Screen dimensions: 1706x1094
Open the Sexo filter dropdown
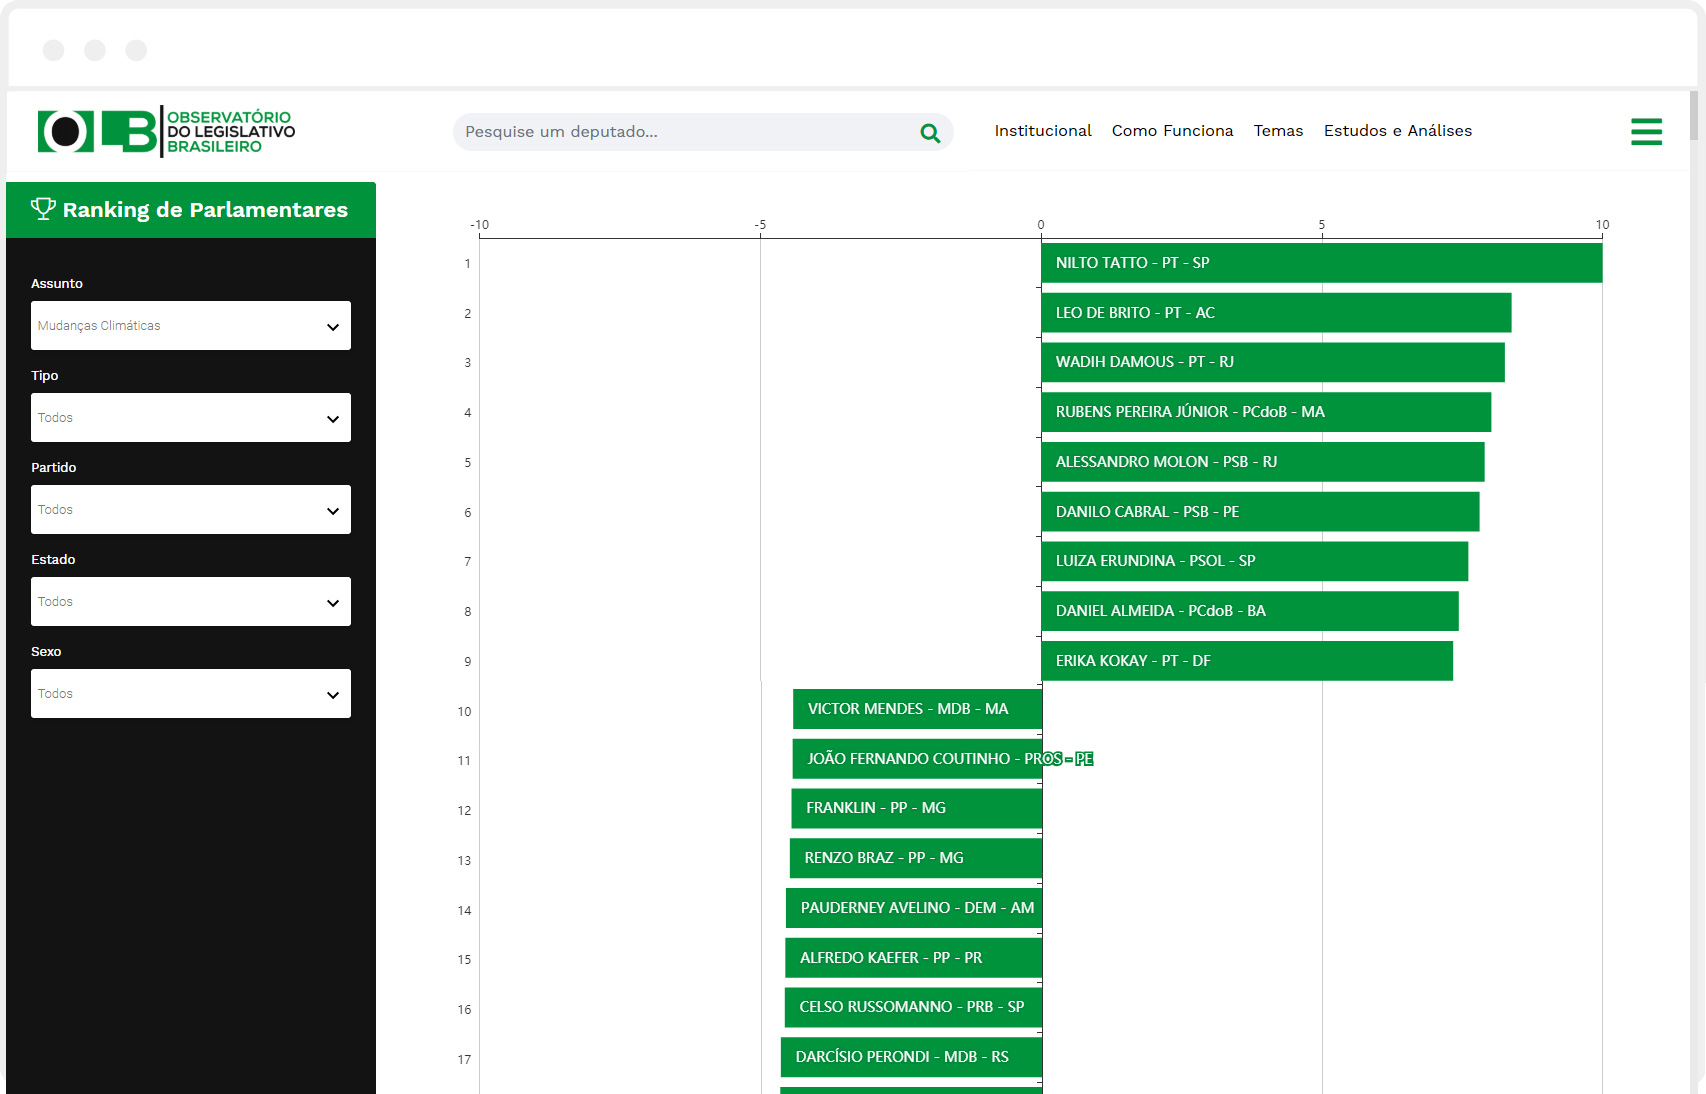coord(190,694)
